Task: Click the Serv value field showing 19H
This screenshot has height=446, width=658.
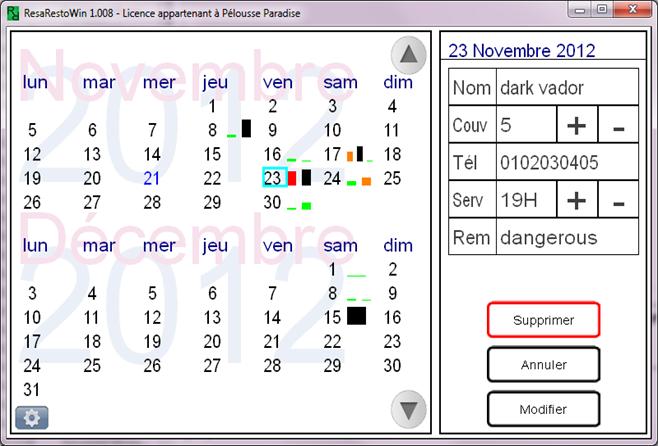Action: tap(527, 200)
